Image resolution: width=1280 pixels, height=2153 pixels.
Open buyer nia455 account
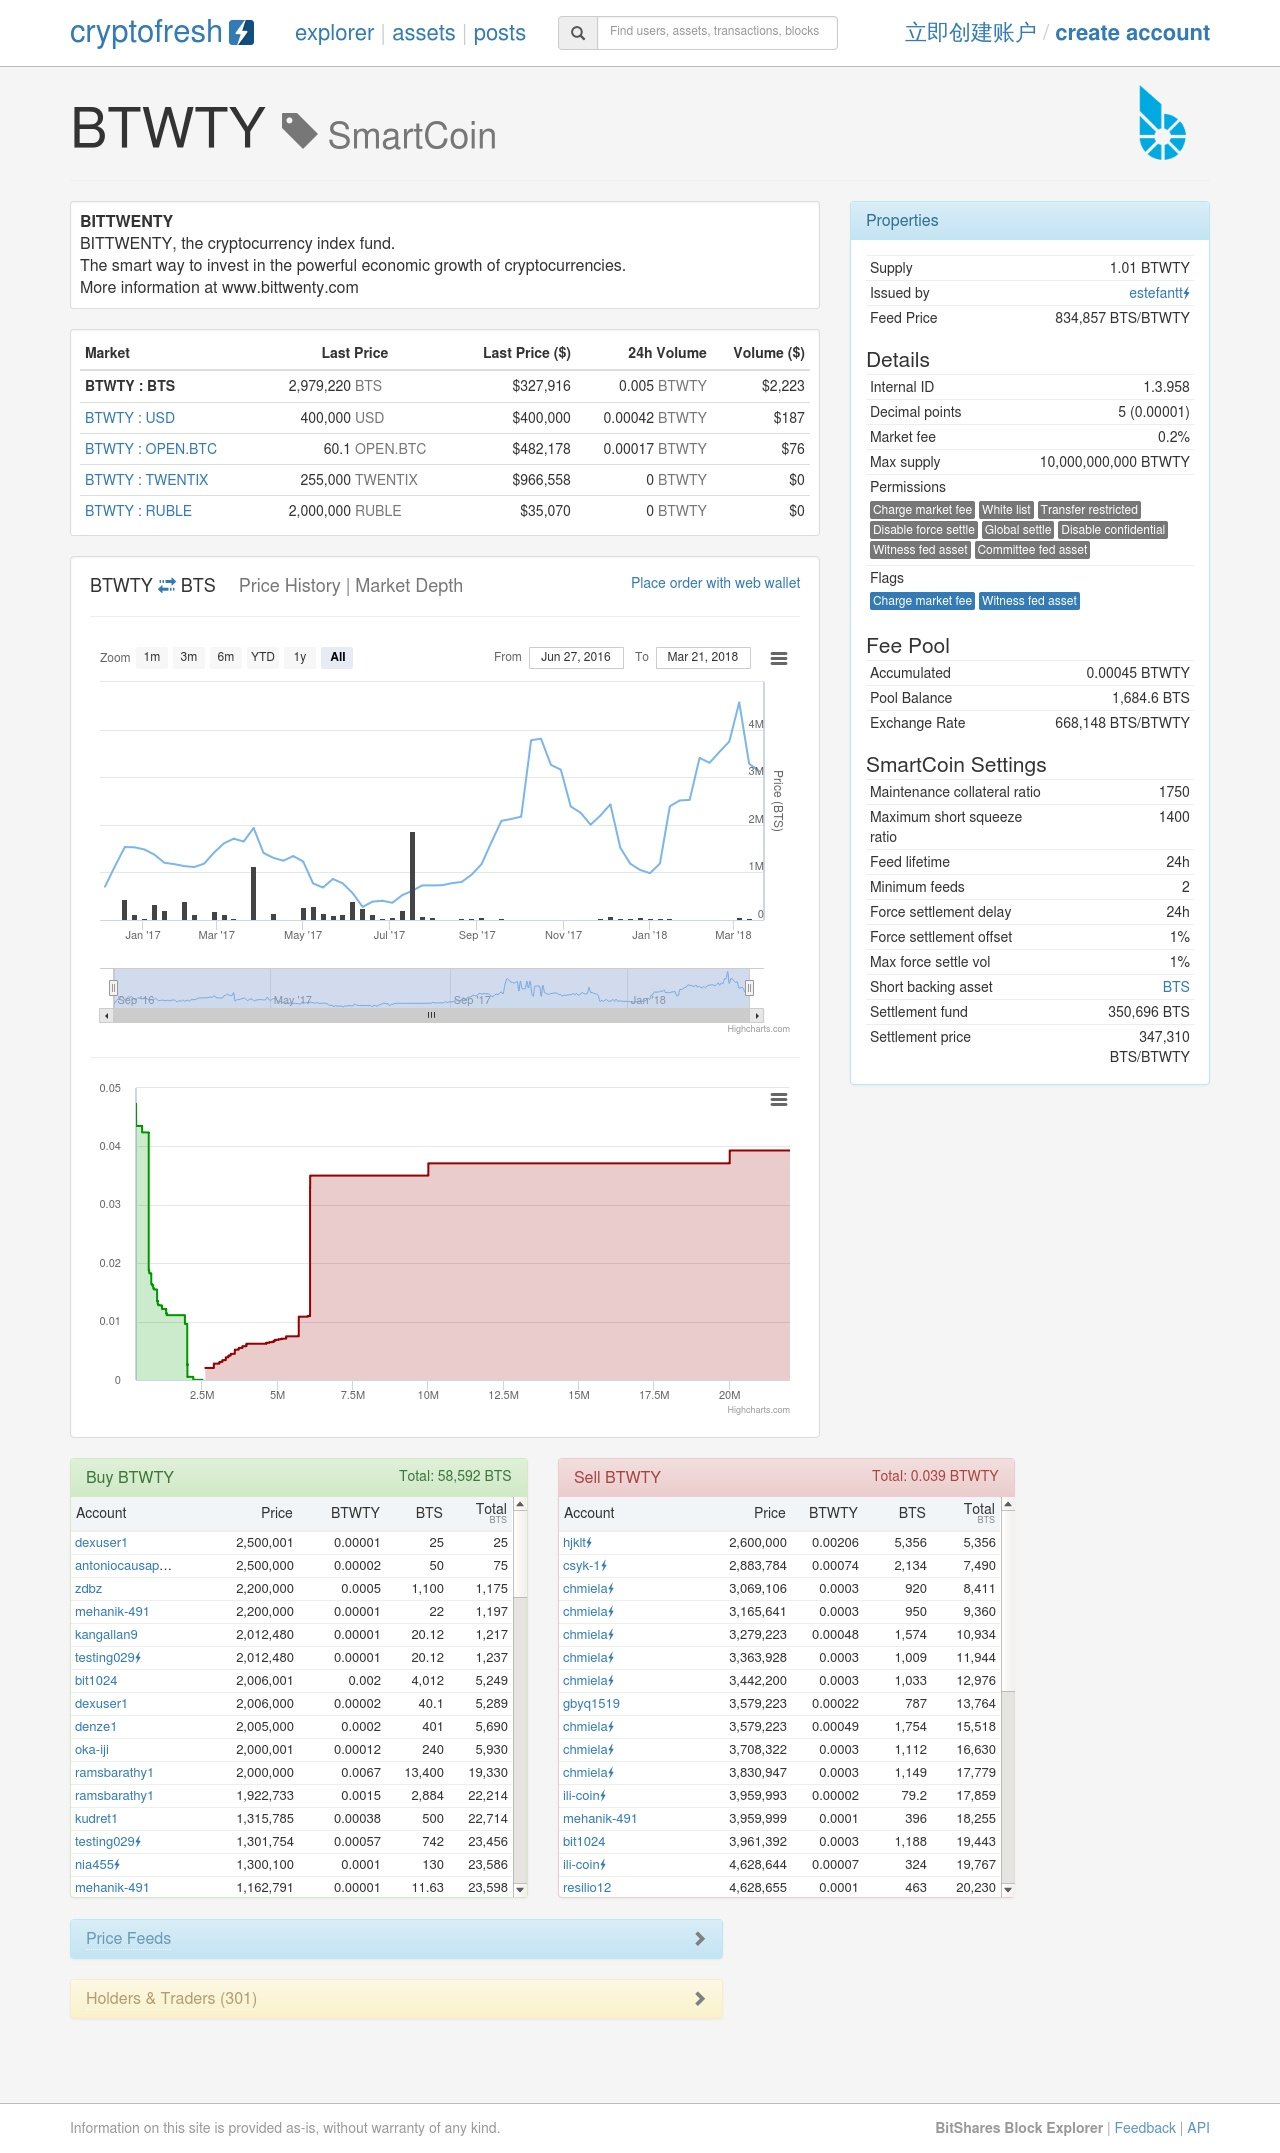(x=97, y=1865)
